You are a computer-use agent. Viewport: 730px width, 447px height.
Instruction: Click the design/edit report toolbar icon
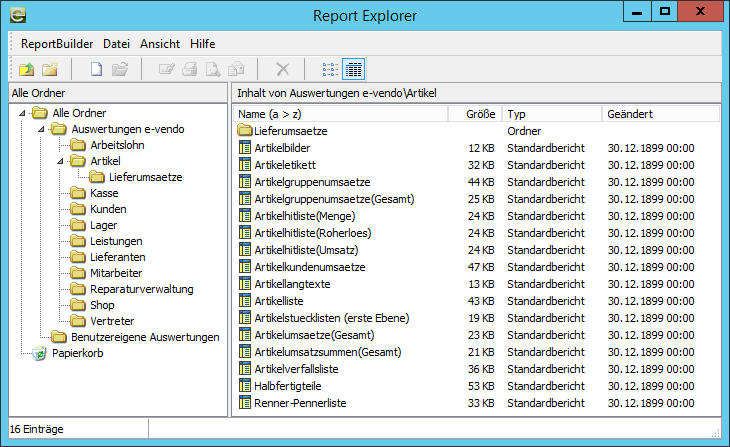[166, 69]
